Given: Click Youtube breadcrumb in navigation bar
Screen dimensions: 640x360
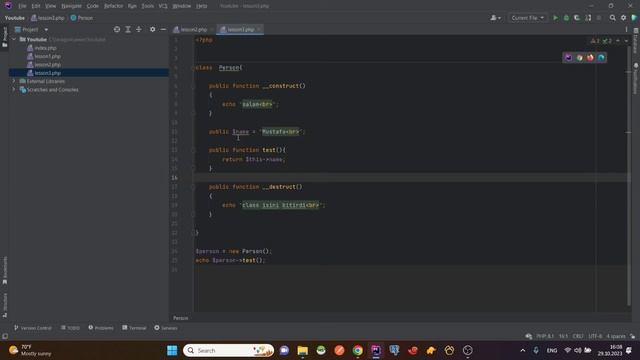Looking at the screenshot, I should click(x=15, y=18).
